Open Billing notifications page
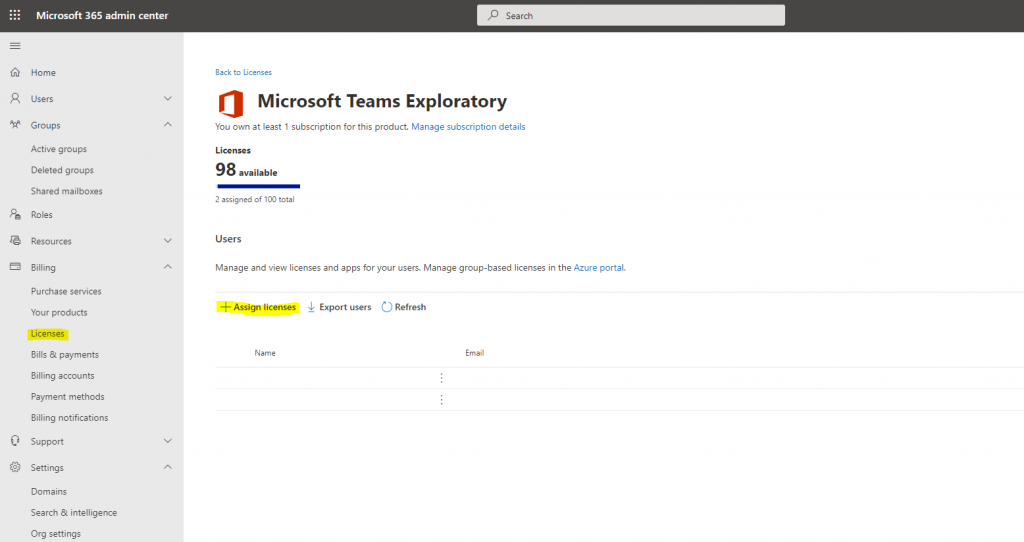This screenshot has width=1024, height=542. point(69,418)
